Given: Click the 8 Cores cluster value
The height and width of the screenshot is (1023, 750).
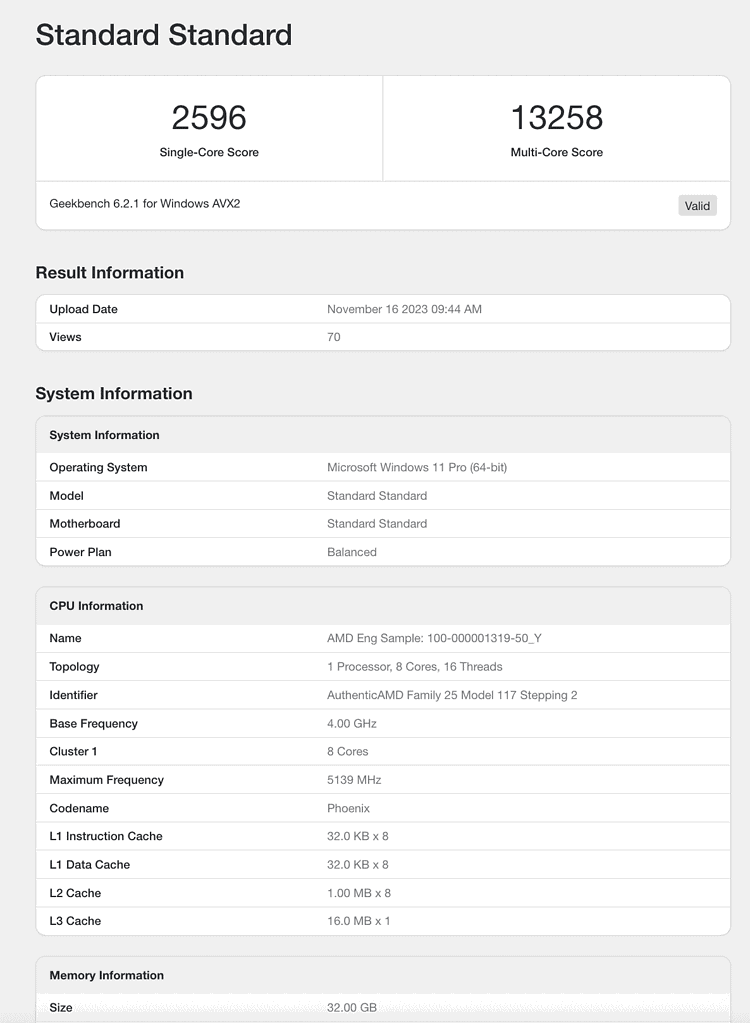Looking at the screenshot, I should (x=348, y=752).
